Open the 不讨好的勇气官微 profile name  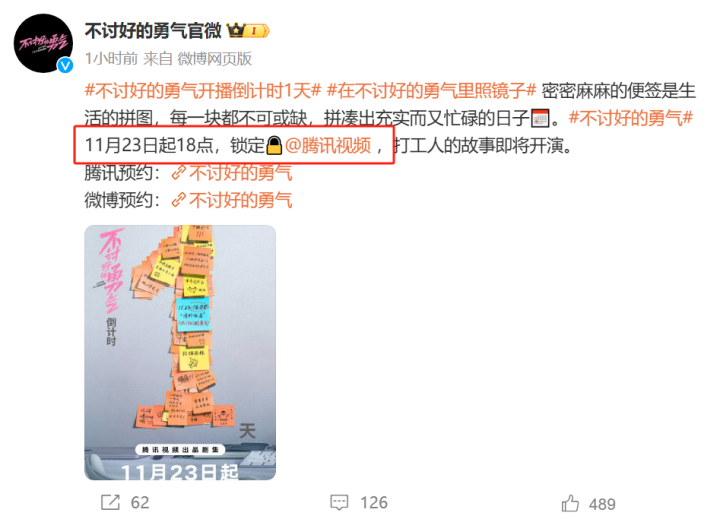pos(153,31)
